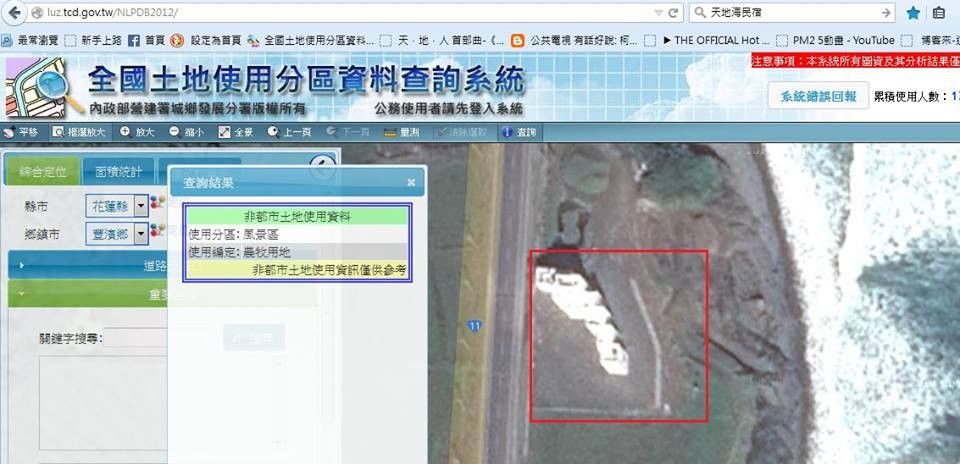Click the 公務使用者請先登入系統 text
This screenshot has height=464, width=960.
point(449,110)
